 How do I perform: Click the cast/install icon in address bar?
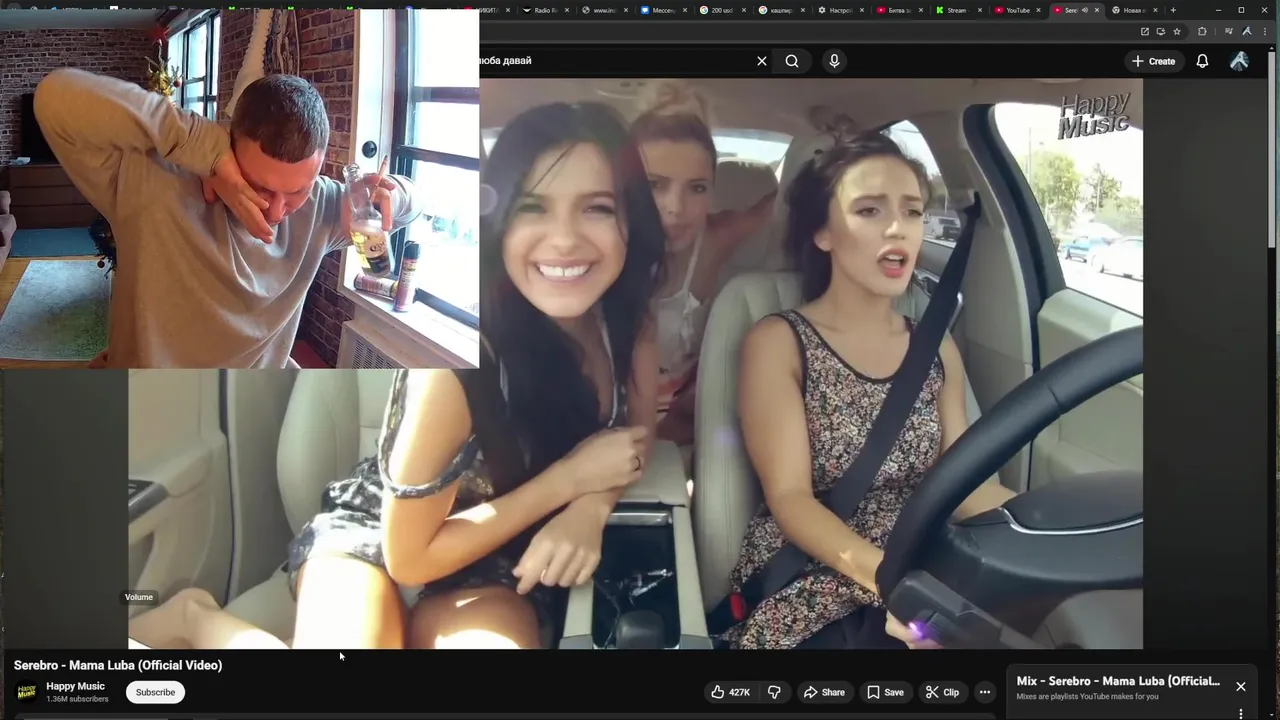click(x=1161, y=31)
